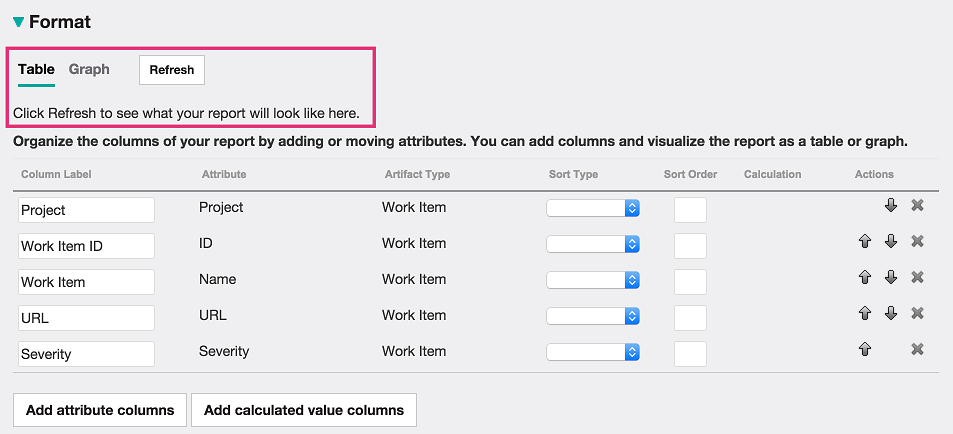The width and height of the screenshot is (953, 434).
Task: Collapse the Format section triangle
Action: 18,22
